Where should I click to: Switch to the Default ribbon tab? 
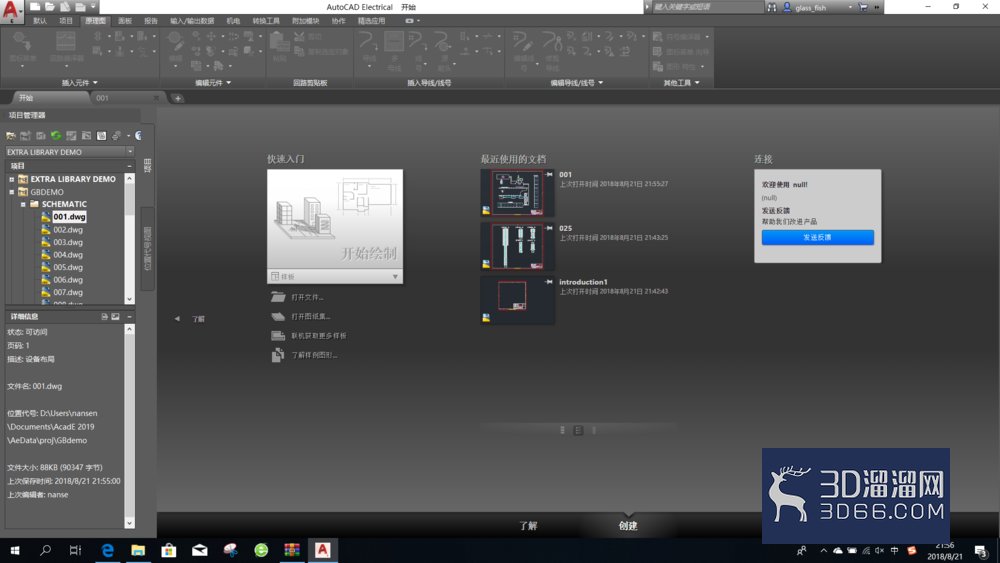tap(40, 20)
